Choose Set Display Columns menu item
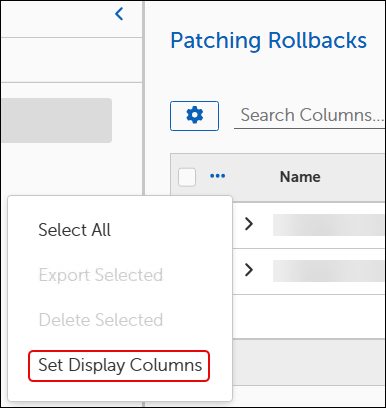The height and width of the screenshot is (408, 386). pyautogui.click(x=120, y=365)
